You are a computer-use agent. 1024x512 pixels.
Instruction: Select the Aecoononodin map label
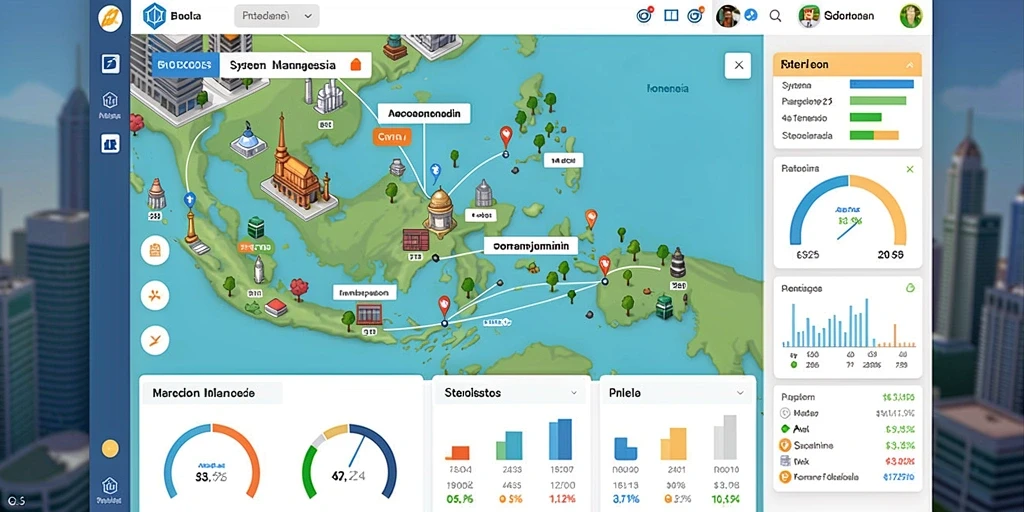click(x=424, y=114)
